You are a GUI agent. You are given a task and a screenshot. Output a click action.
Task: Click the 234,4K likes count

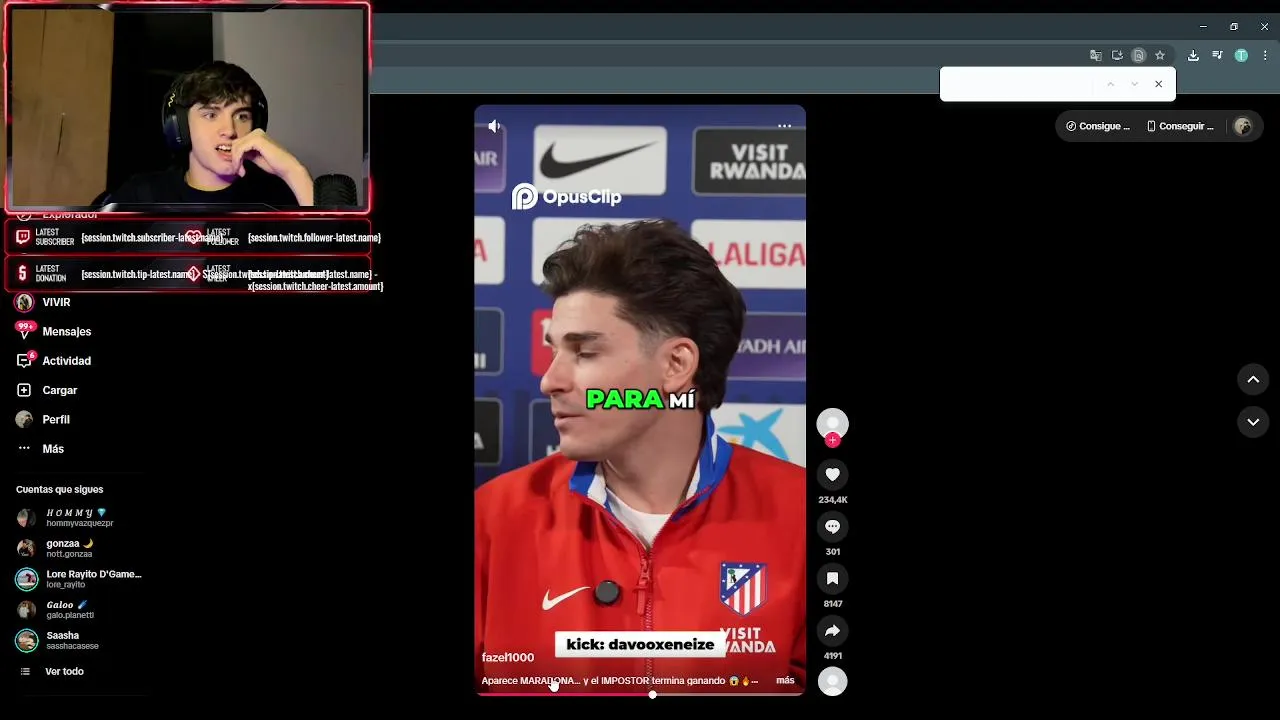tap(832, 499)
